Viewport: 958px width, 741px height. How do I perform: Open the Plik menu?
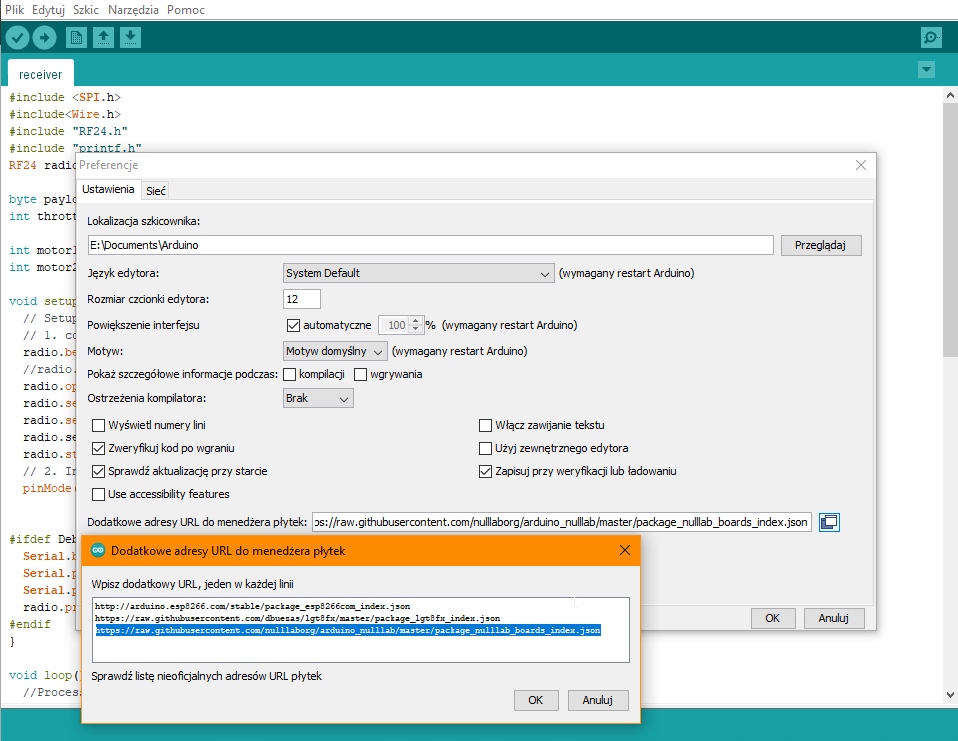[x=15, y=10]
